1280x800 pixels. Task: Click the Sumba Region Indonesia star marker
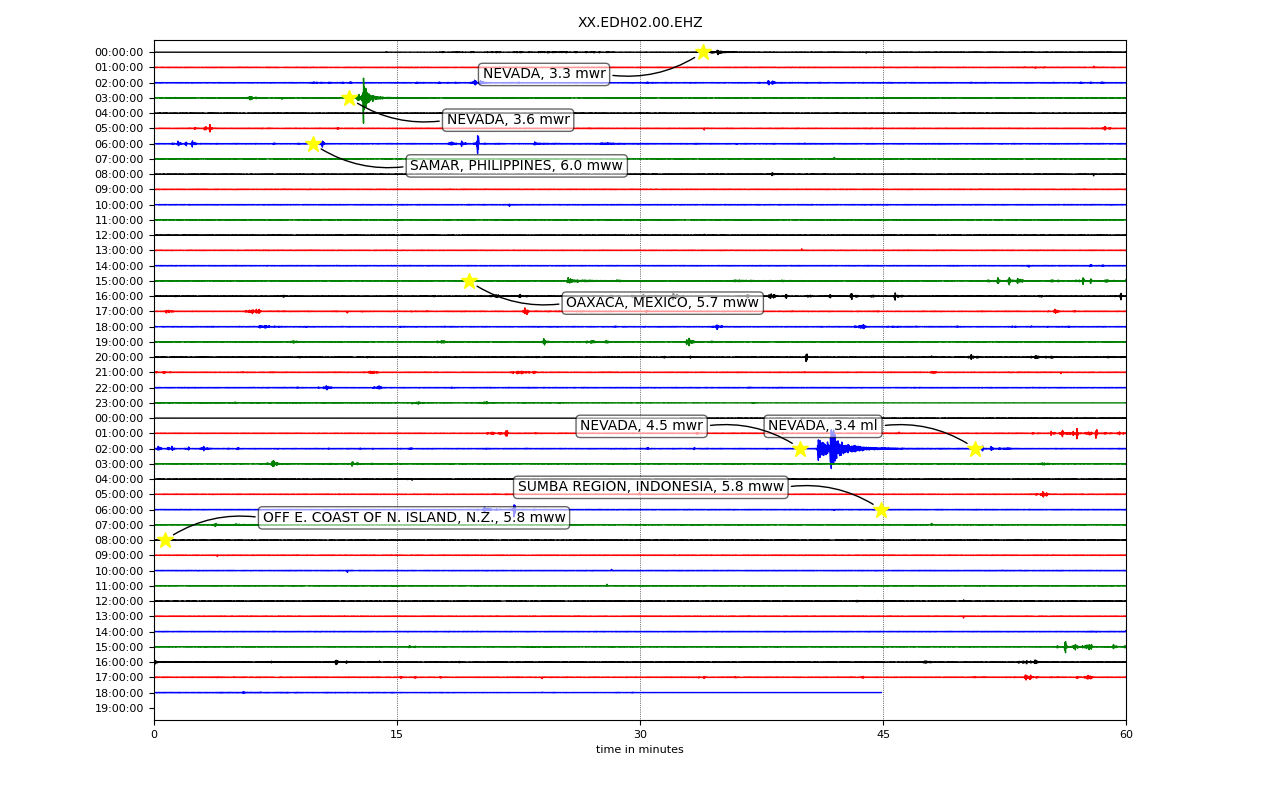(x=881, y=510)
